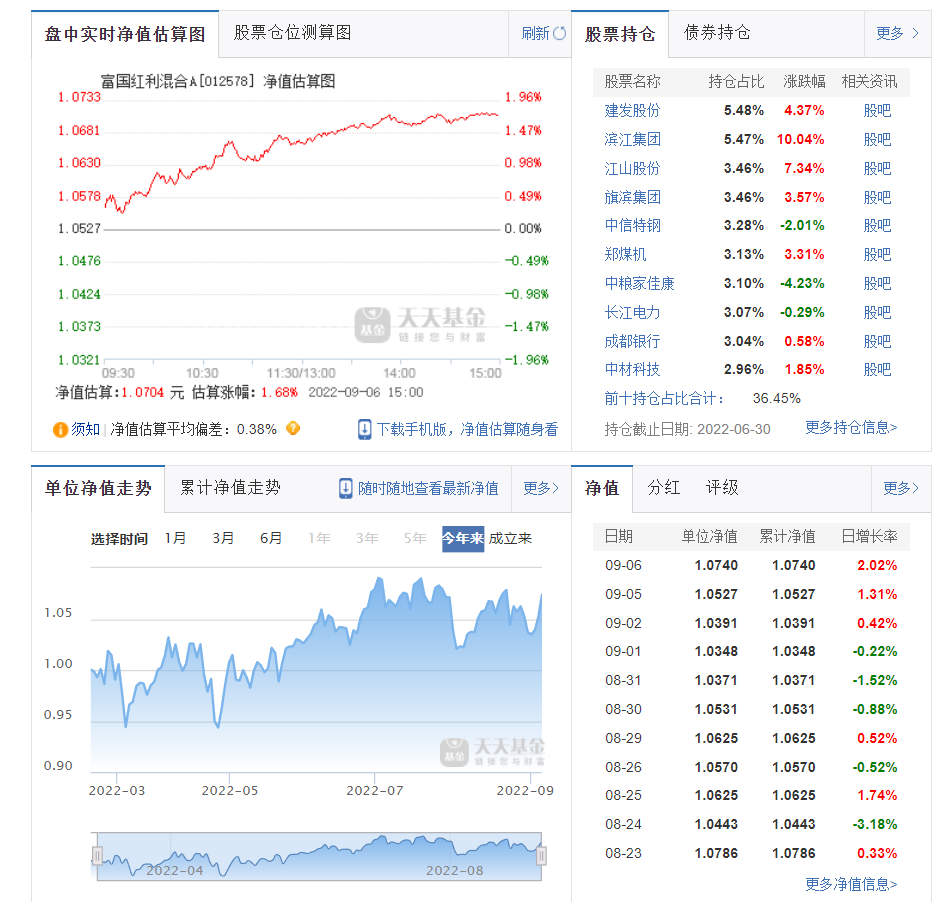Click the 08-23 net value date cell
This screenshot has width=935, height=902.
[623, 854]
